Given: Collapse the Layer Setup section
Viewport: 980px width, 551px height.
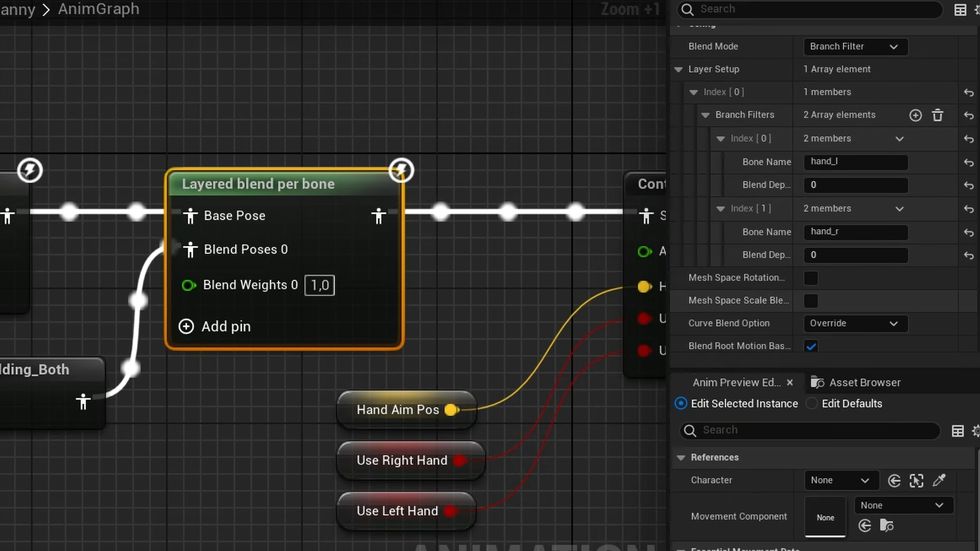Looking at the screenshot, I should pos(679,69).
